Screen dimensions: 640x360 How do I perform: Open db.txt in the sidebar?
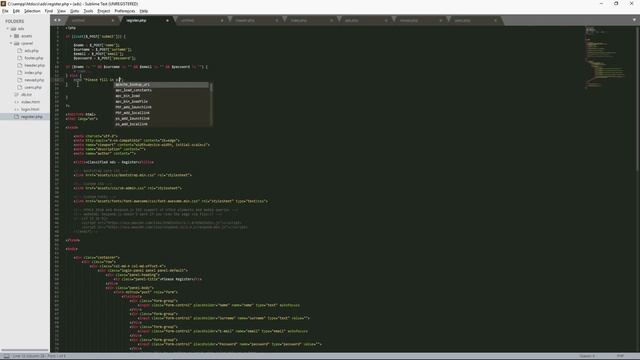26,95
